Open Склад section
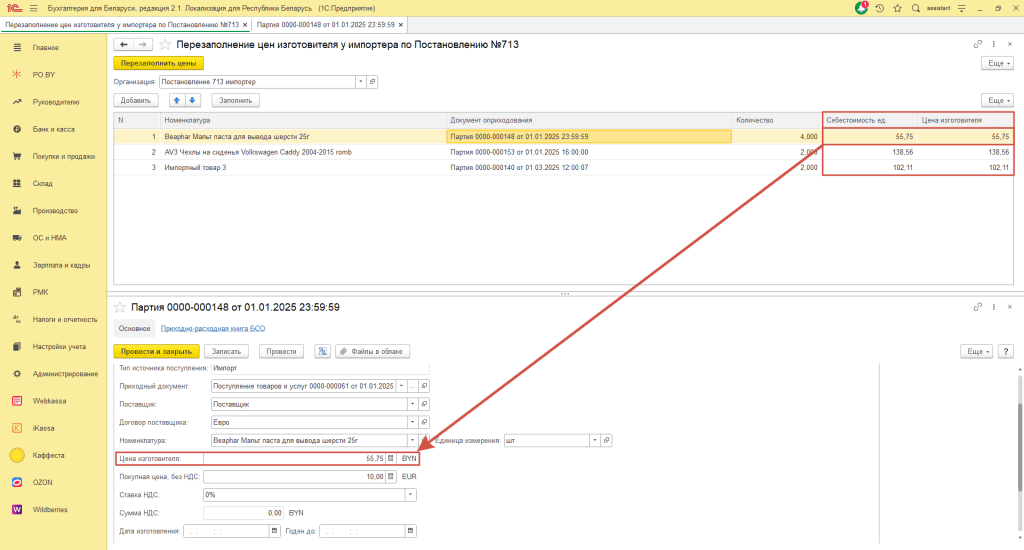1024x550 pixels. click(x=42, y=184)
